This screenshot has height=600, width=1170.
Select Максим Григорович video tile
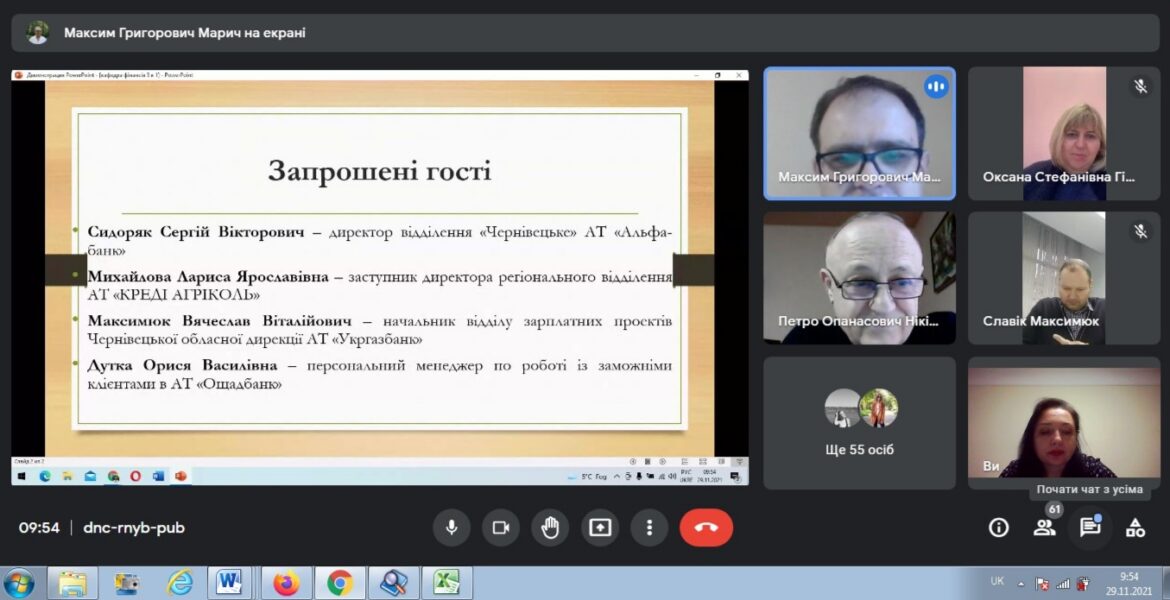[x=859, y=134]
